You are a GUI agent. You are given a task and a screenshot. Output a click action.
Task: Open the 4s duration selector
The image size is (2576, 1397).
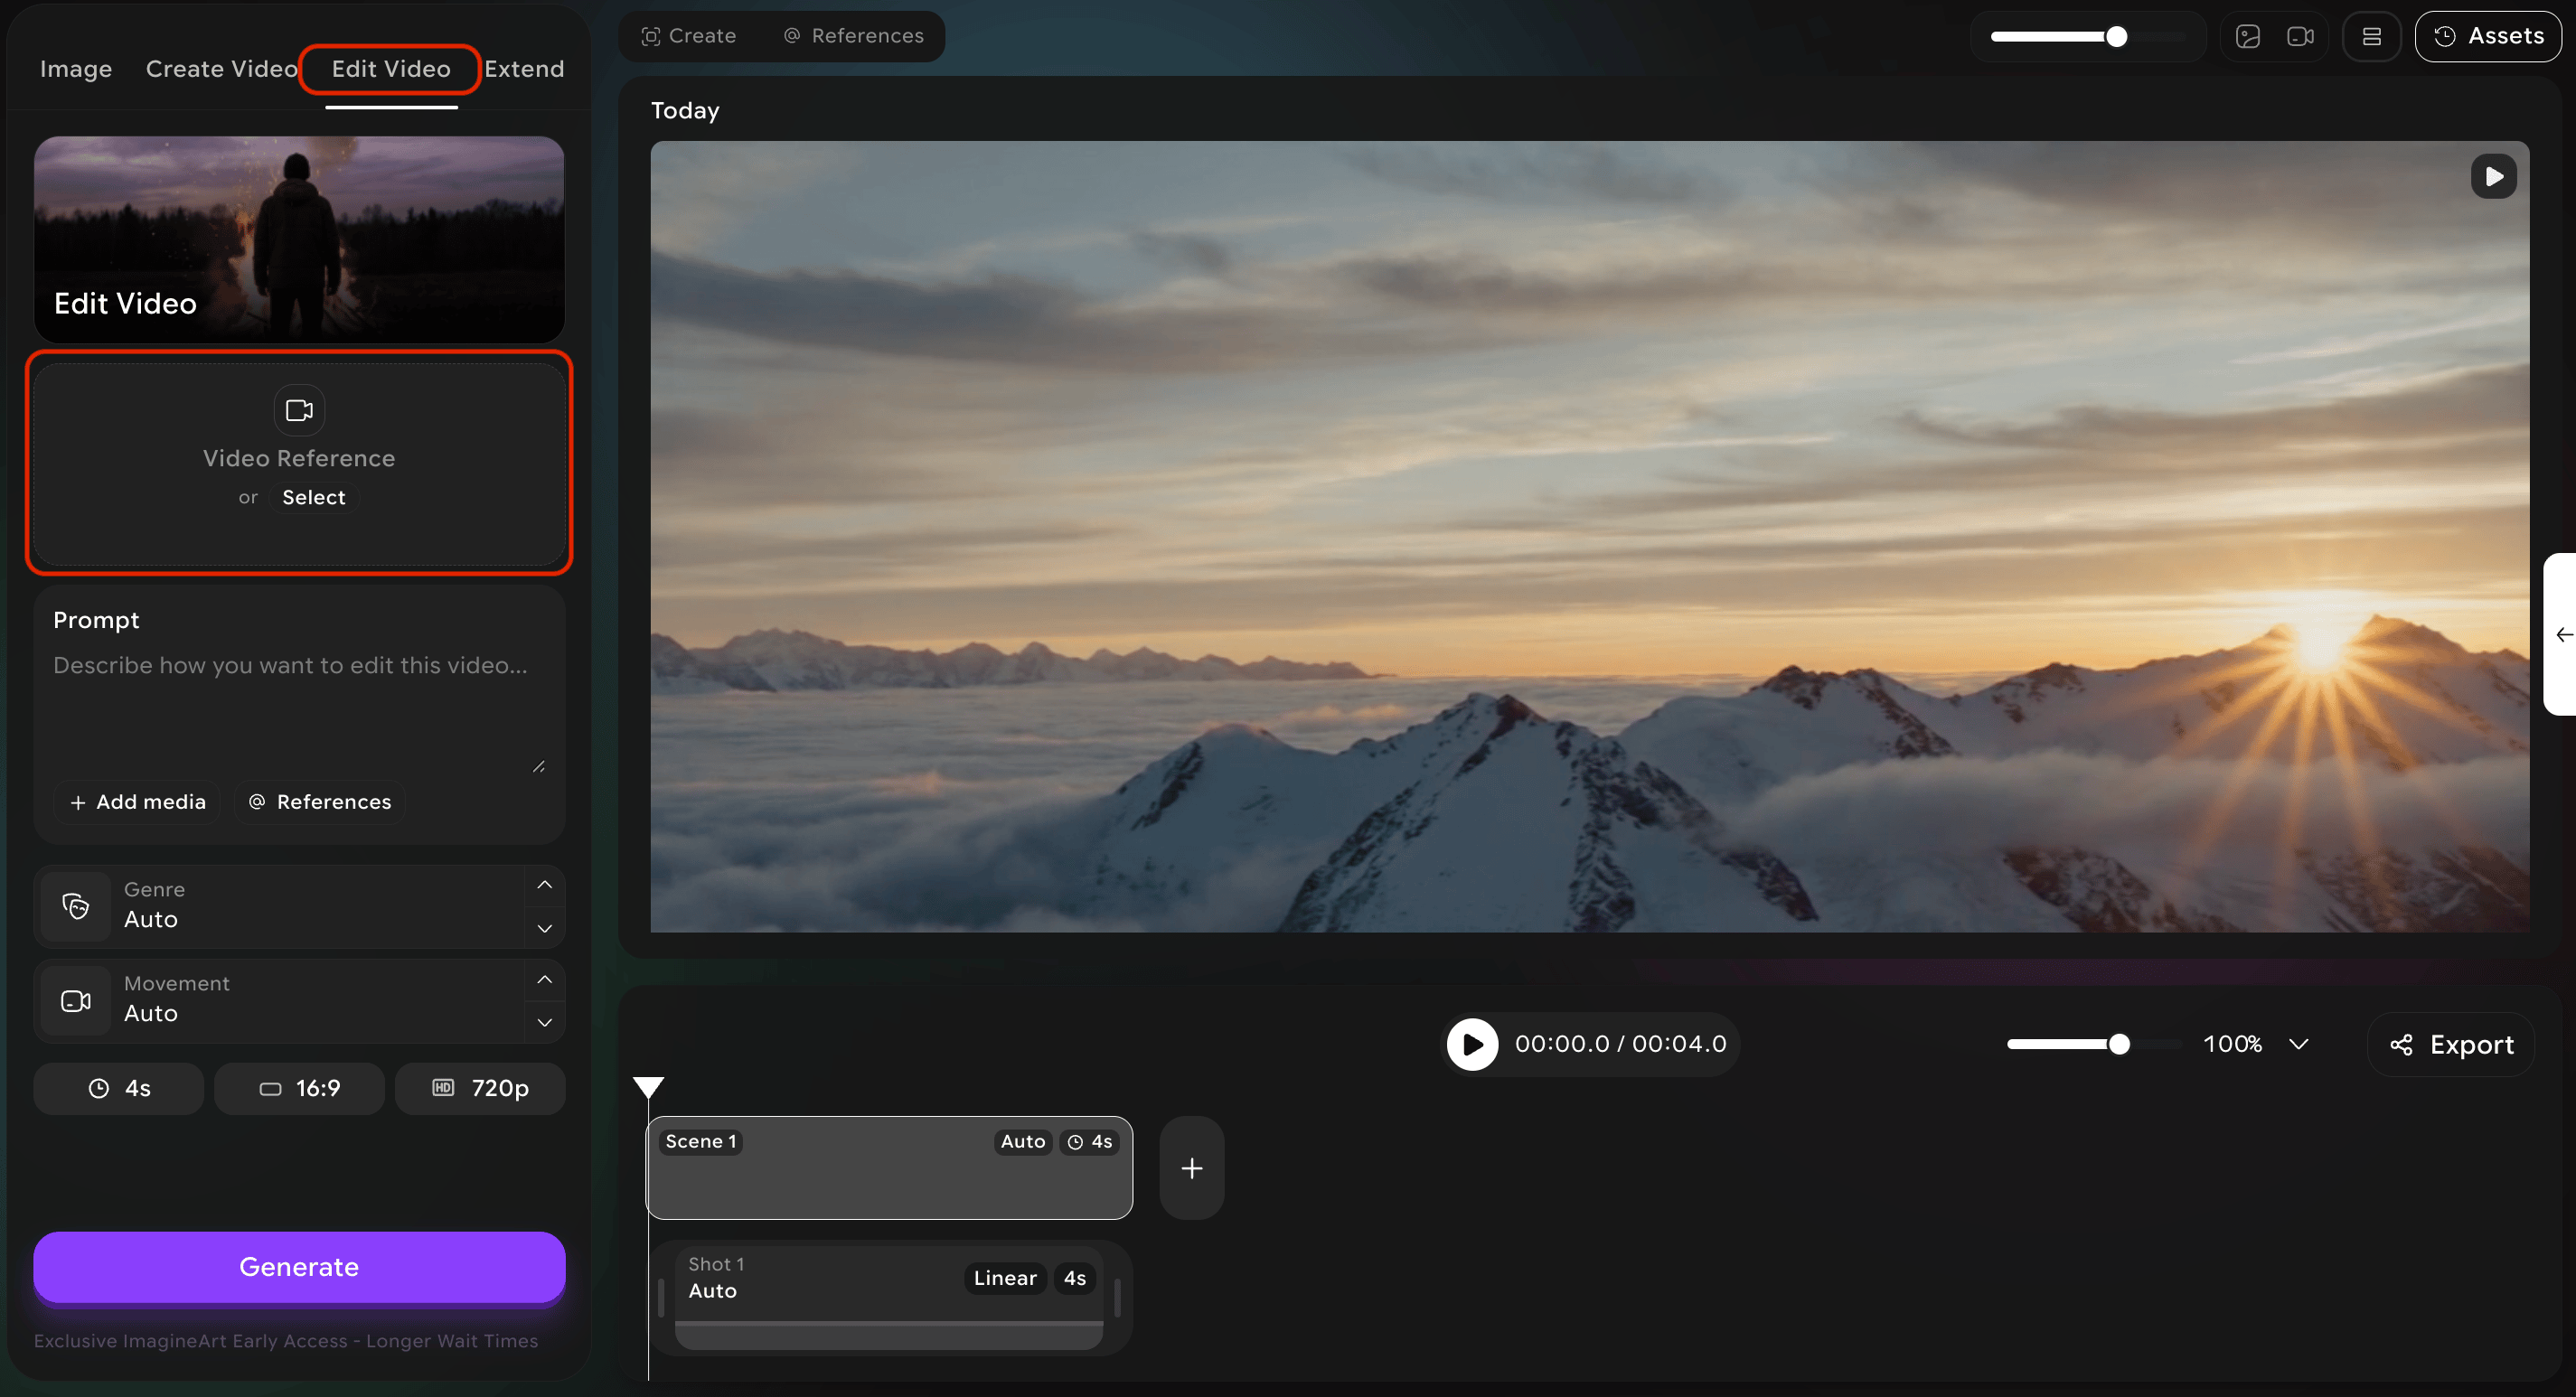(x=119, y=1089)
